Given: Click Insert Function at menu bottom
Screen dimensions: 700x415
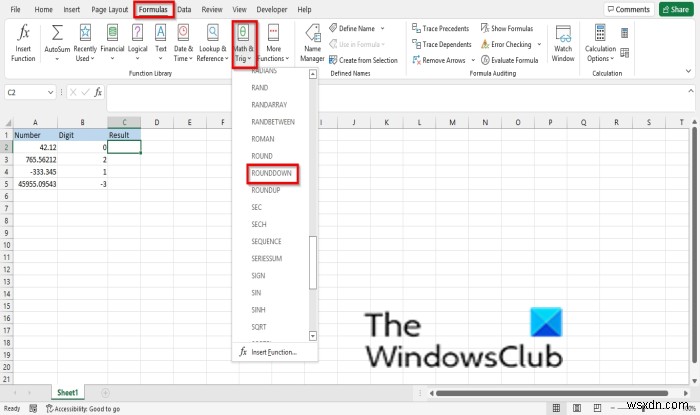Looking at the screenshot, I should click(274, 352).
